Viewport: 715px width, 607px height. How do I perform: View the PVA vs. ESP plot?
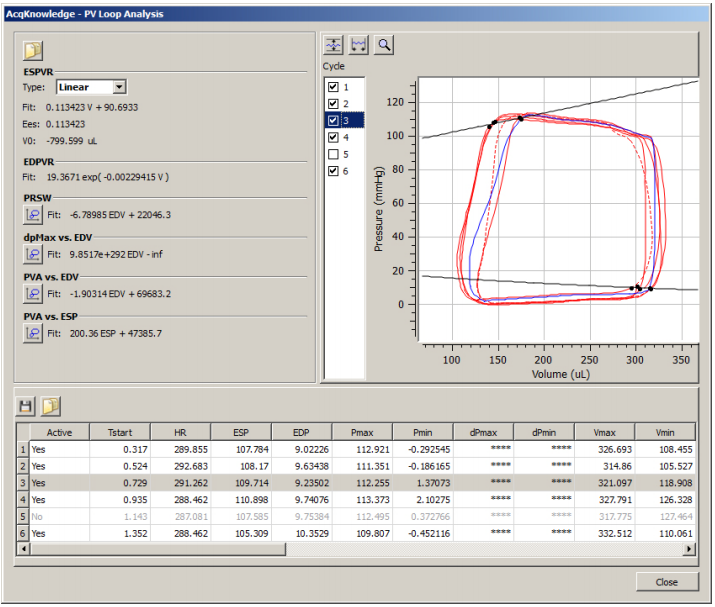(33, 333)
